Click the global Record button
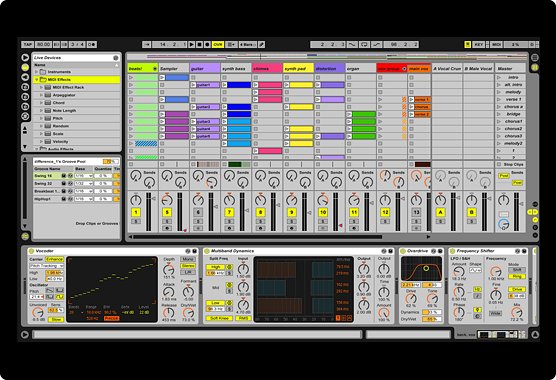Screen dimensions: 556x380 (207, 45)
